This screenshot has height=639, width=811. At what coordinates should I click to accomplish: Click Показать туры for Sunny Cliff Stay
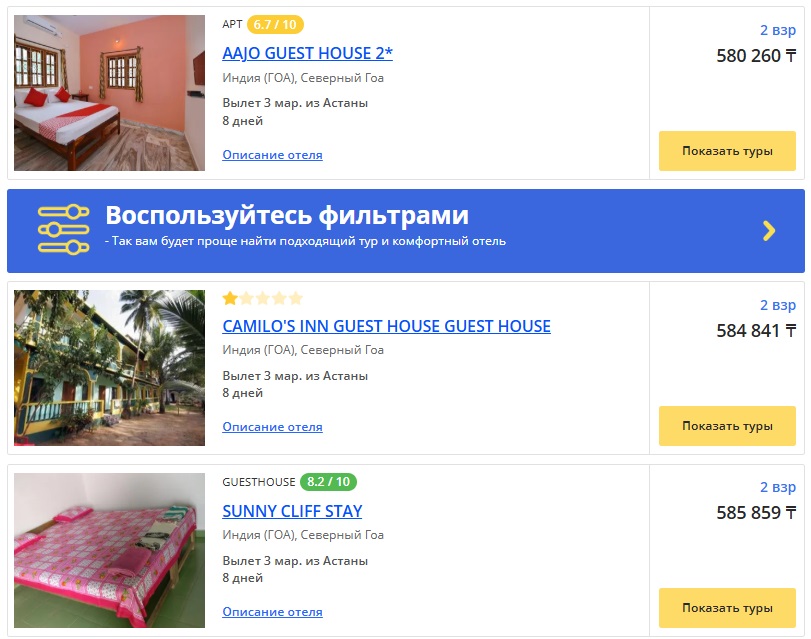(x=727, y=608)
